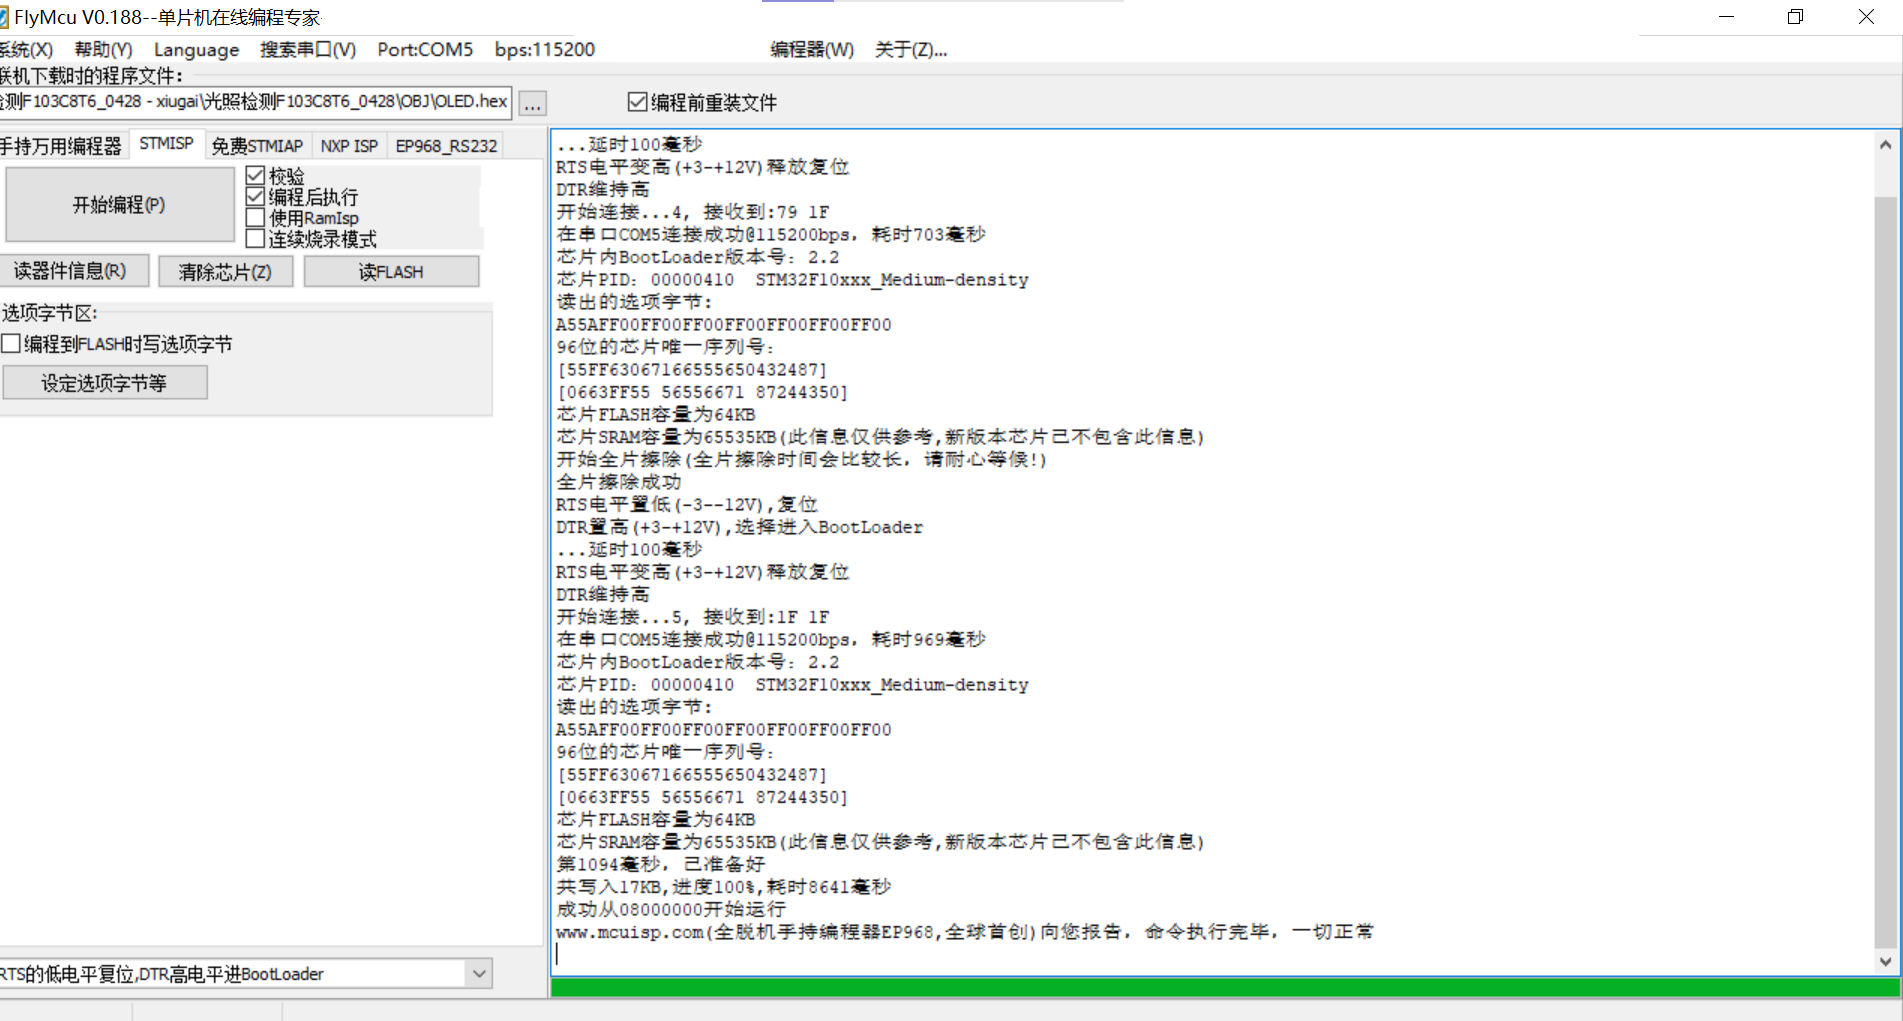Open the 关于(Z)... menu
The height and width of the screenshot is (1021, 1903).
point(911,49)
